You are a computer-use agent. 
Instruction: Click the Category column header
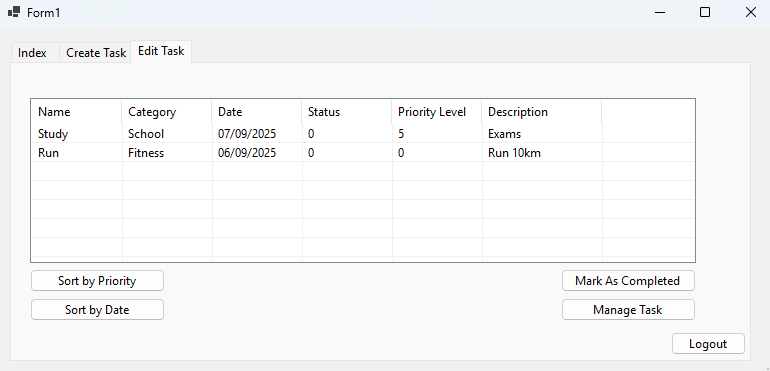coord(167,112)
